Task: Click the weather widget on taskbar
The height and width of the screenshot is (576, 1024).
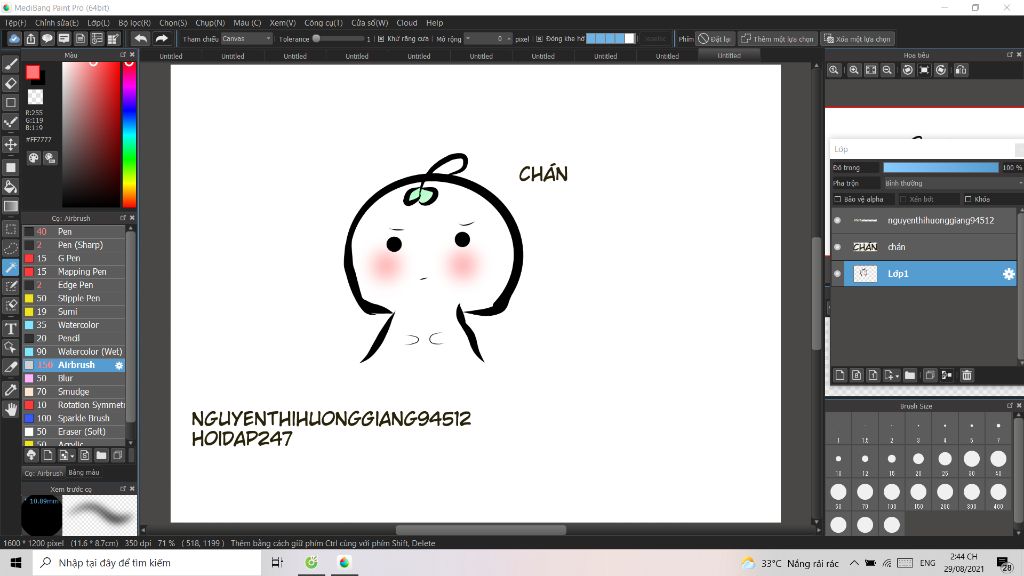Action: pos(790,563)
